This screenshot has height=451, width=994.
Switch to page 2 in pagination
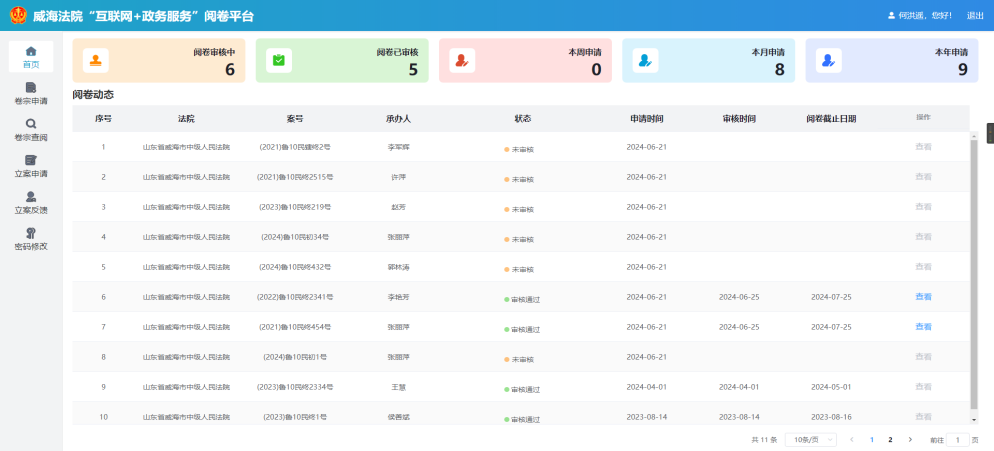point(890,439)
